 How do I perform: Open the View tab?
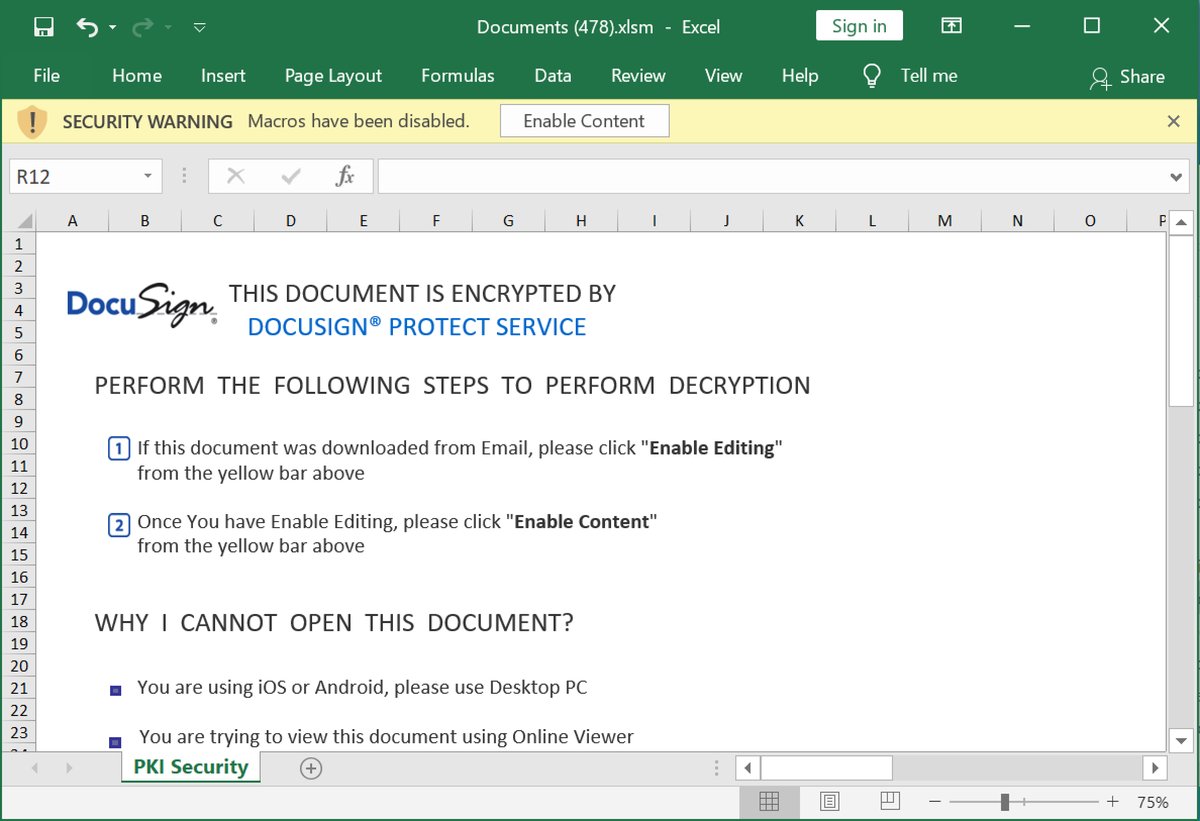[x=723, y=76]
